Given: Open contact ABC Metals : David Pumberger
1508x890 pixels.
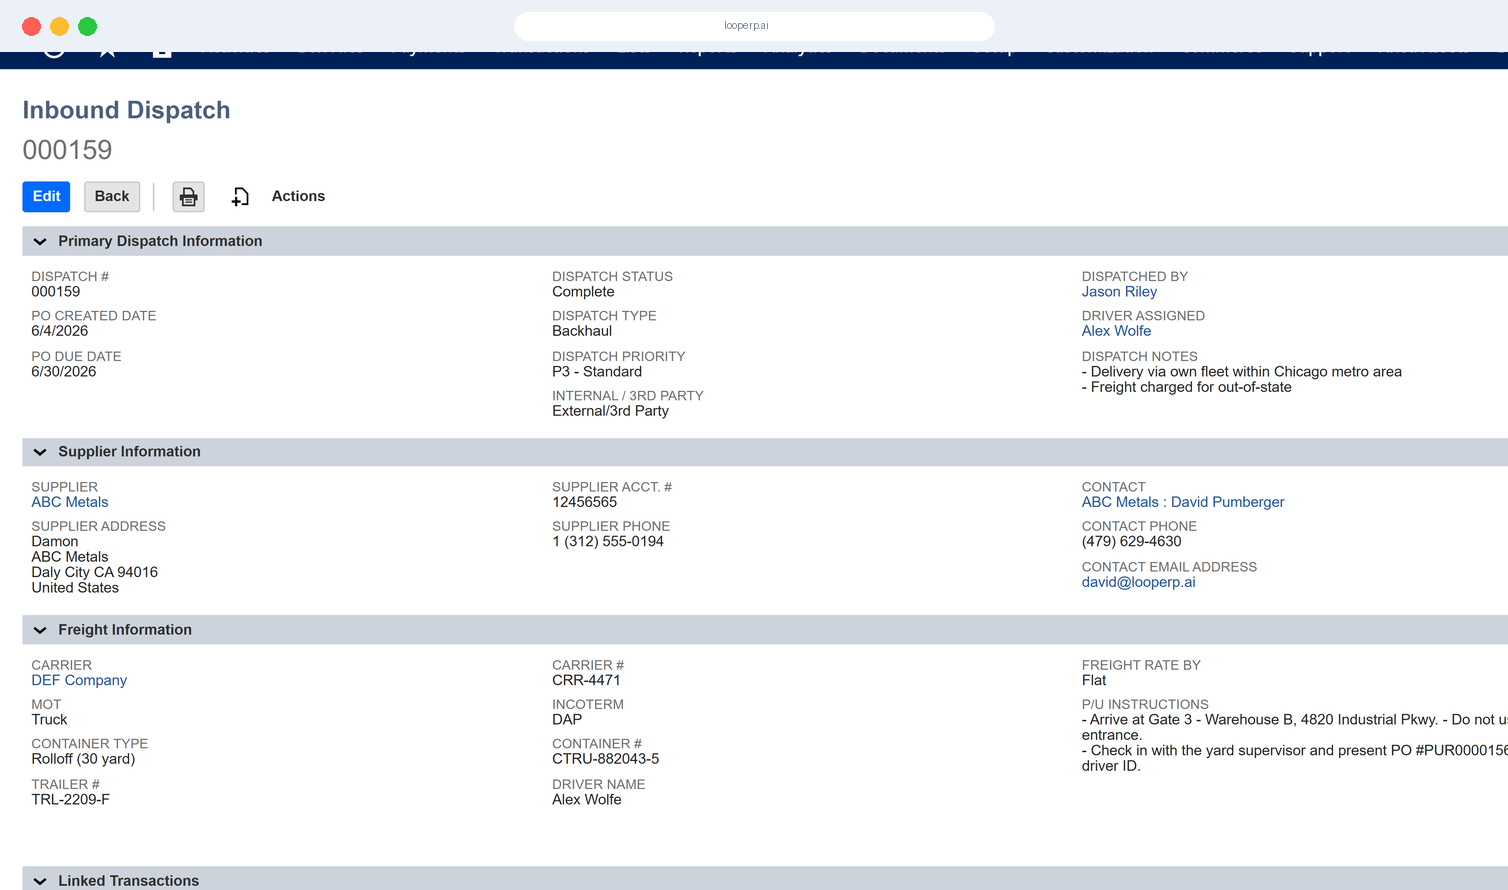Looking at the screenshot, I should (x=1183, y=502).
